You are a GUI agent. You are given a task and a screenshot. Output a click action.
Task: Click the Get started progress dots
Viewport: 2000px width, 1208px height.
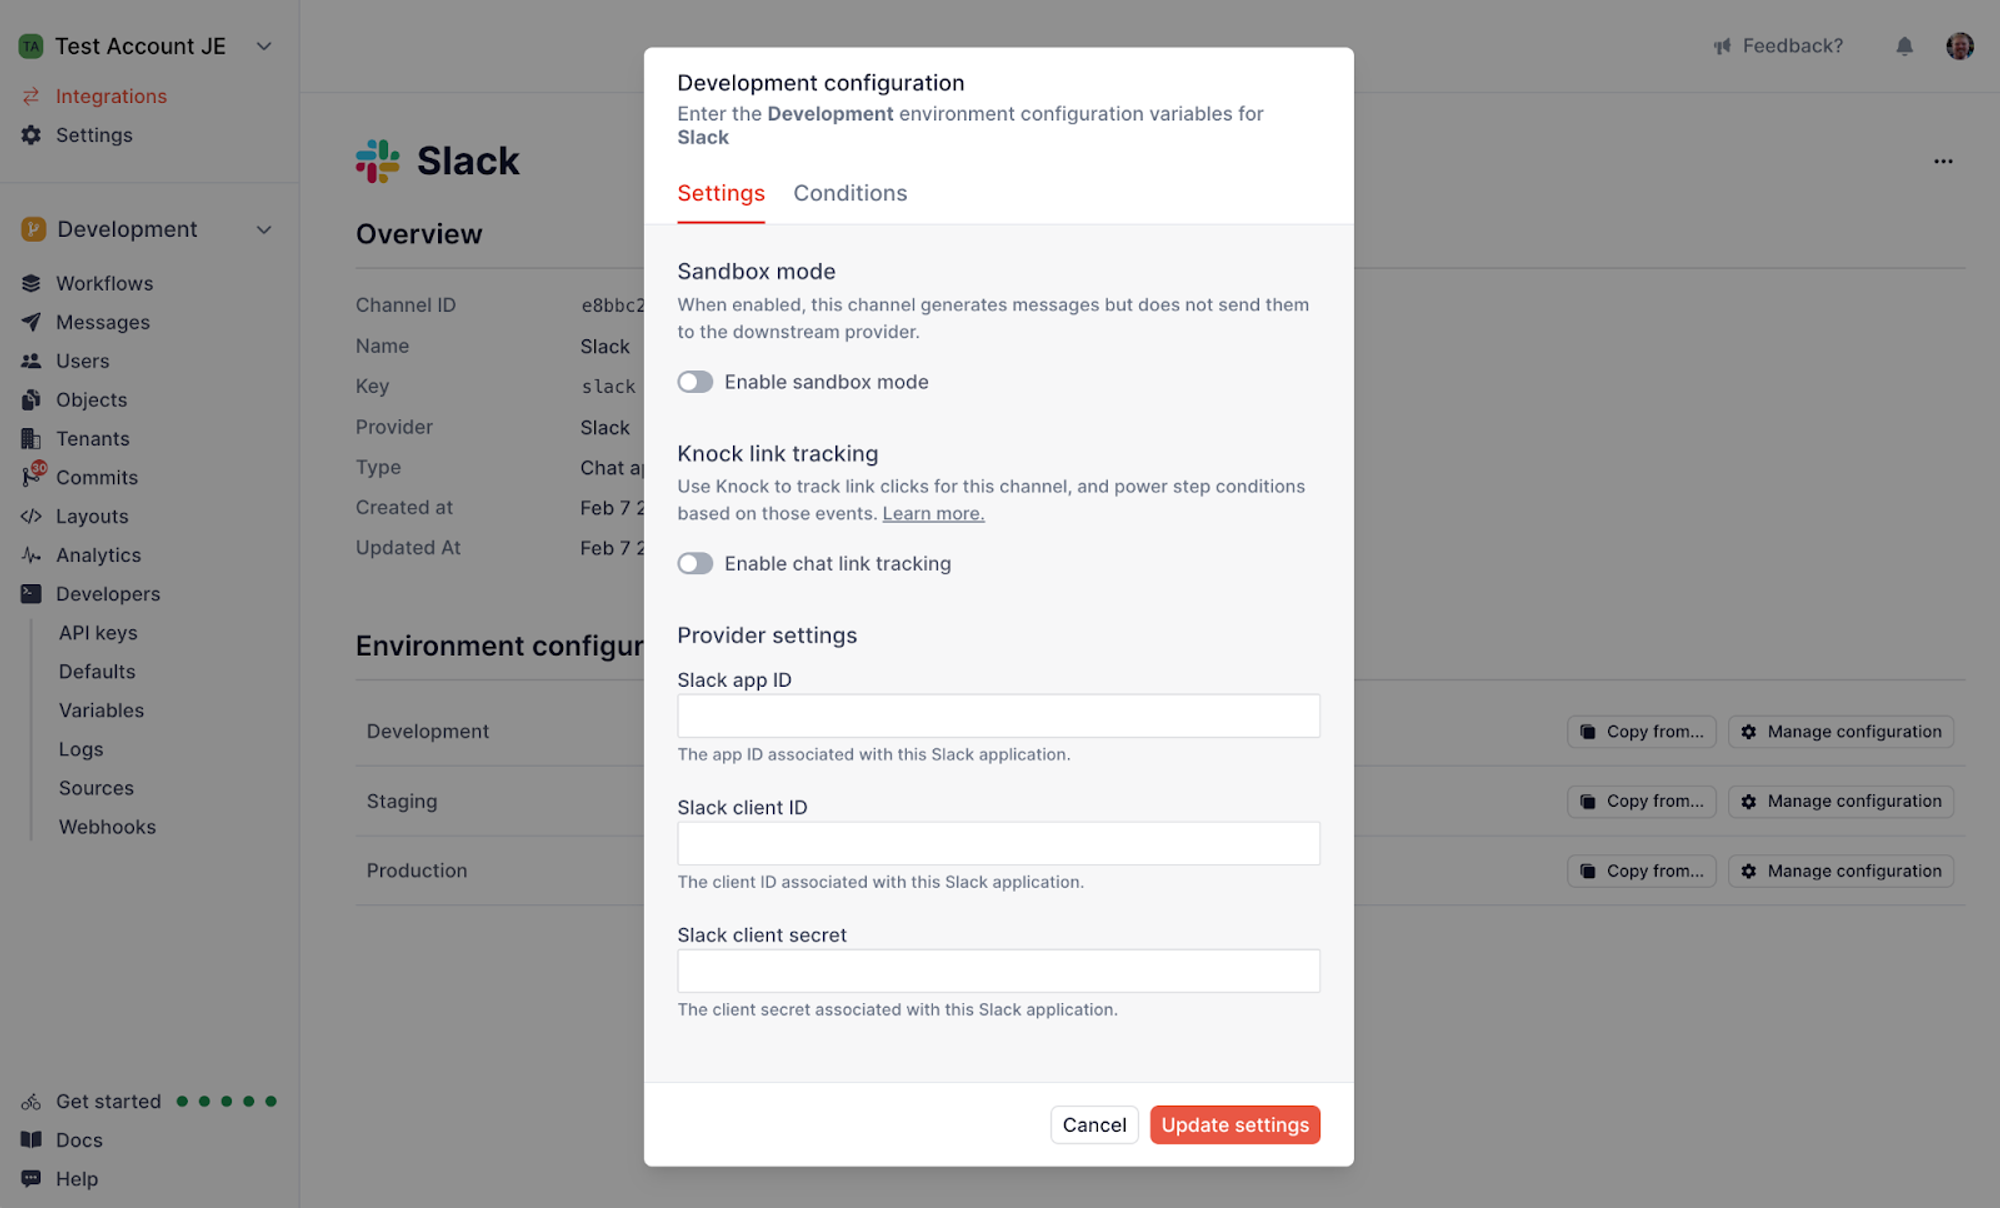pos(225,1101)
